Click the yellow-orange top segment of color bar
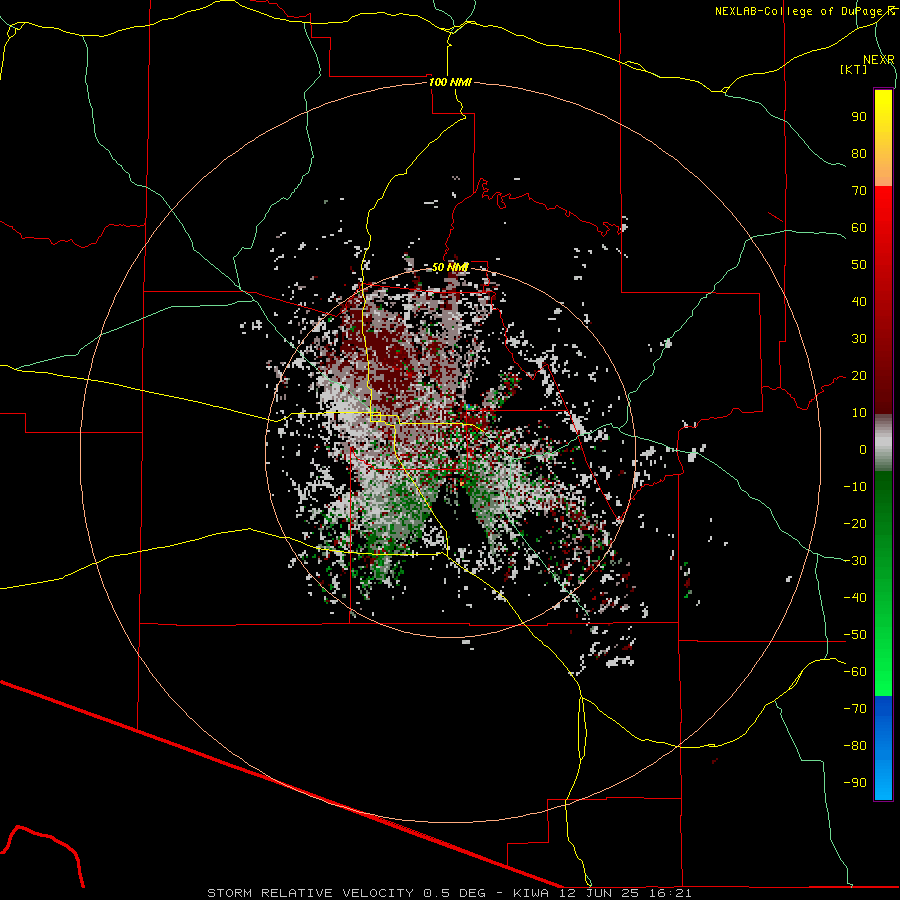The height and width of the screenshot is (900, 900). tap(883, 138)
